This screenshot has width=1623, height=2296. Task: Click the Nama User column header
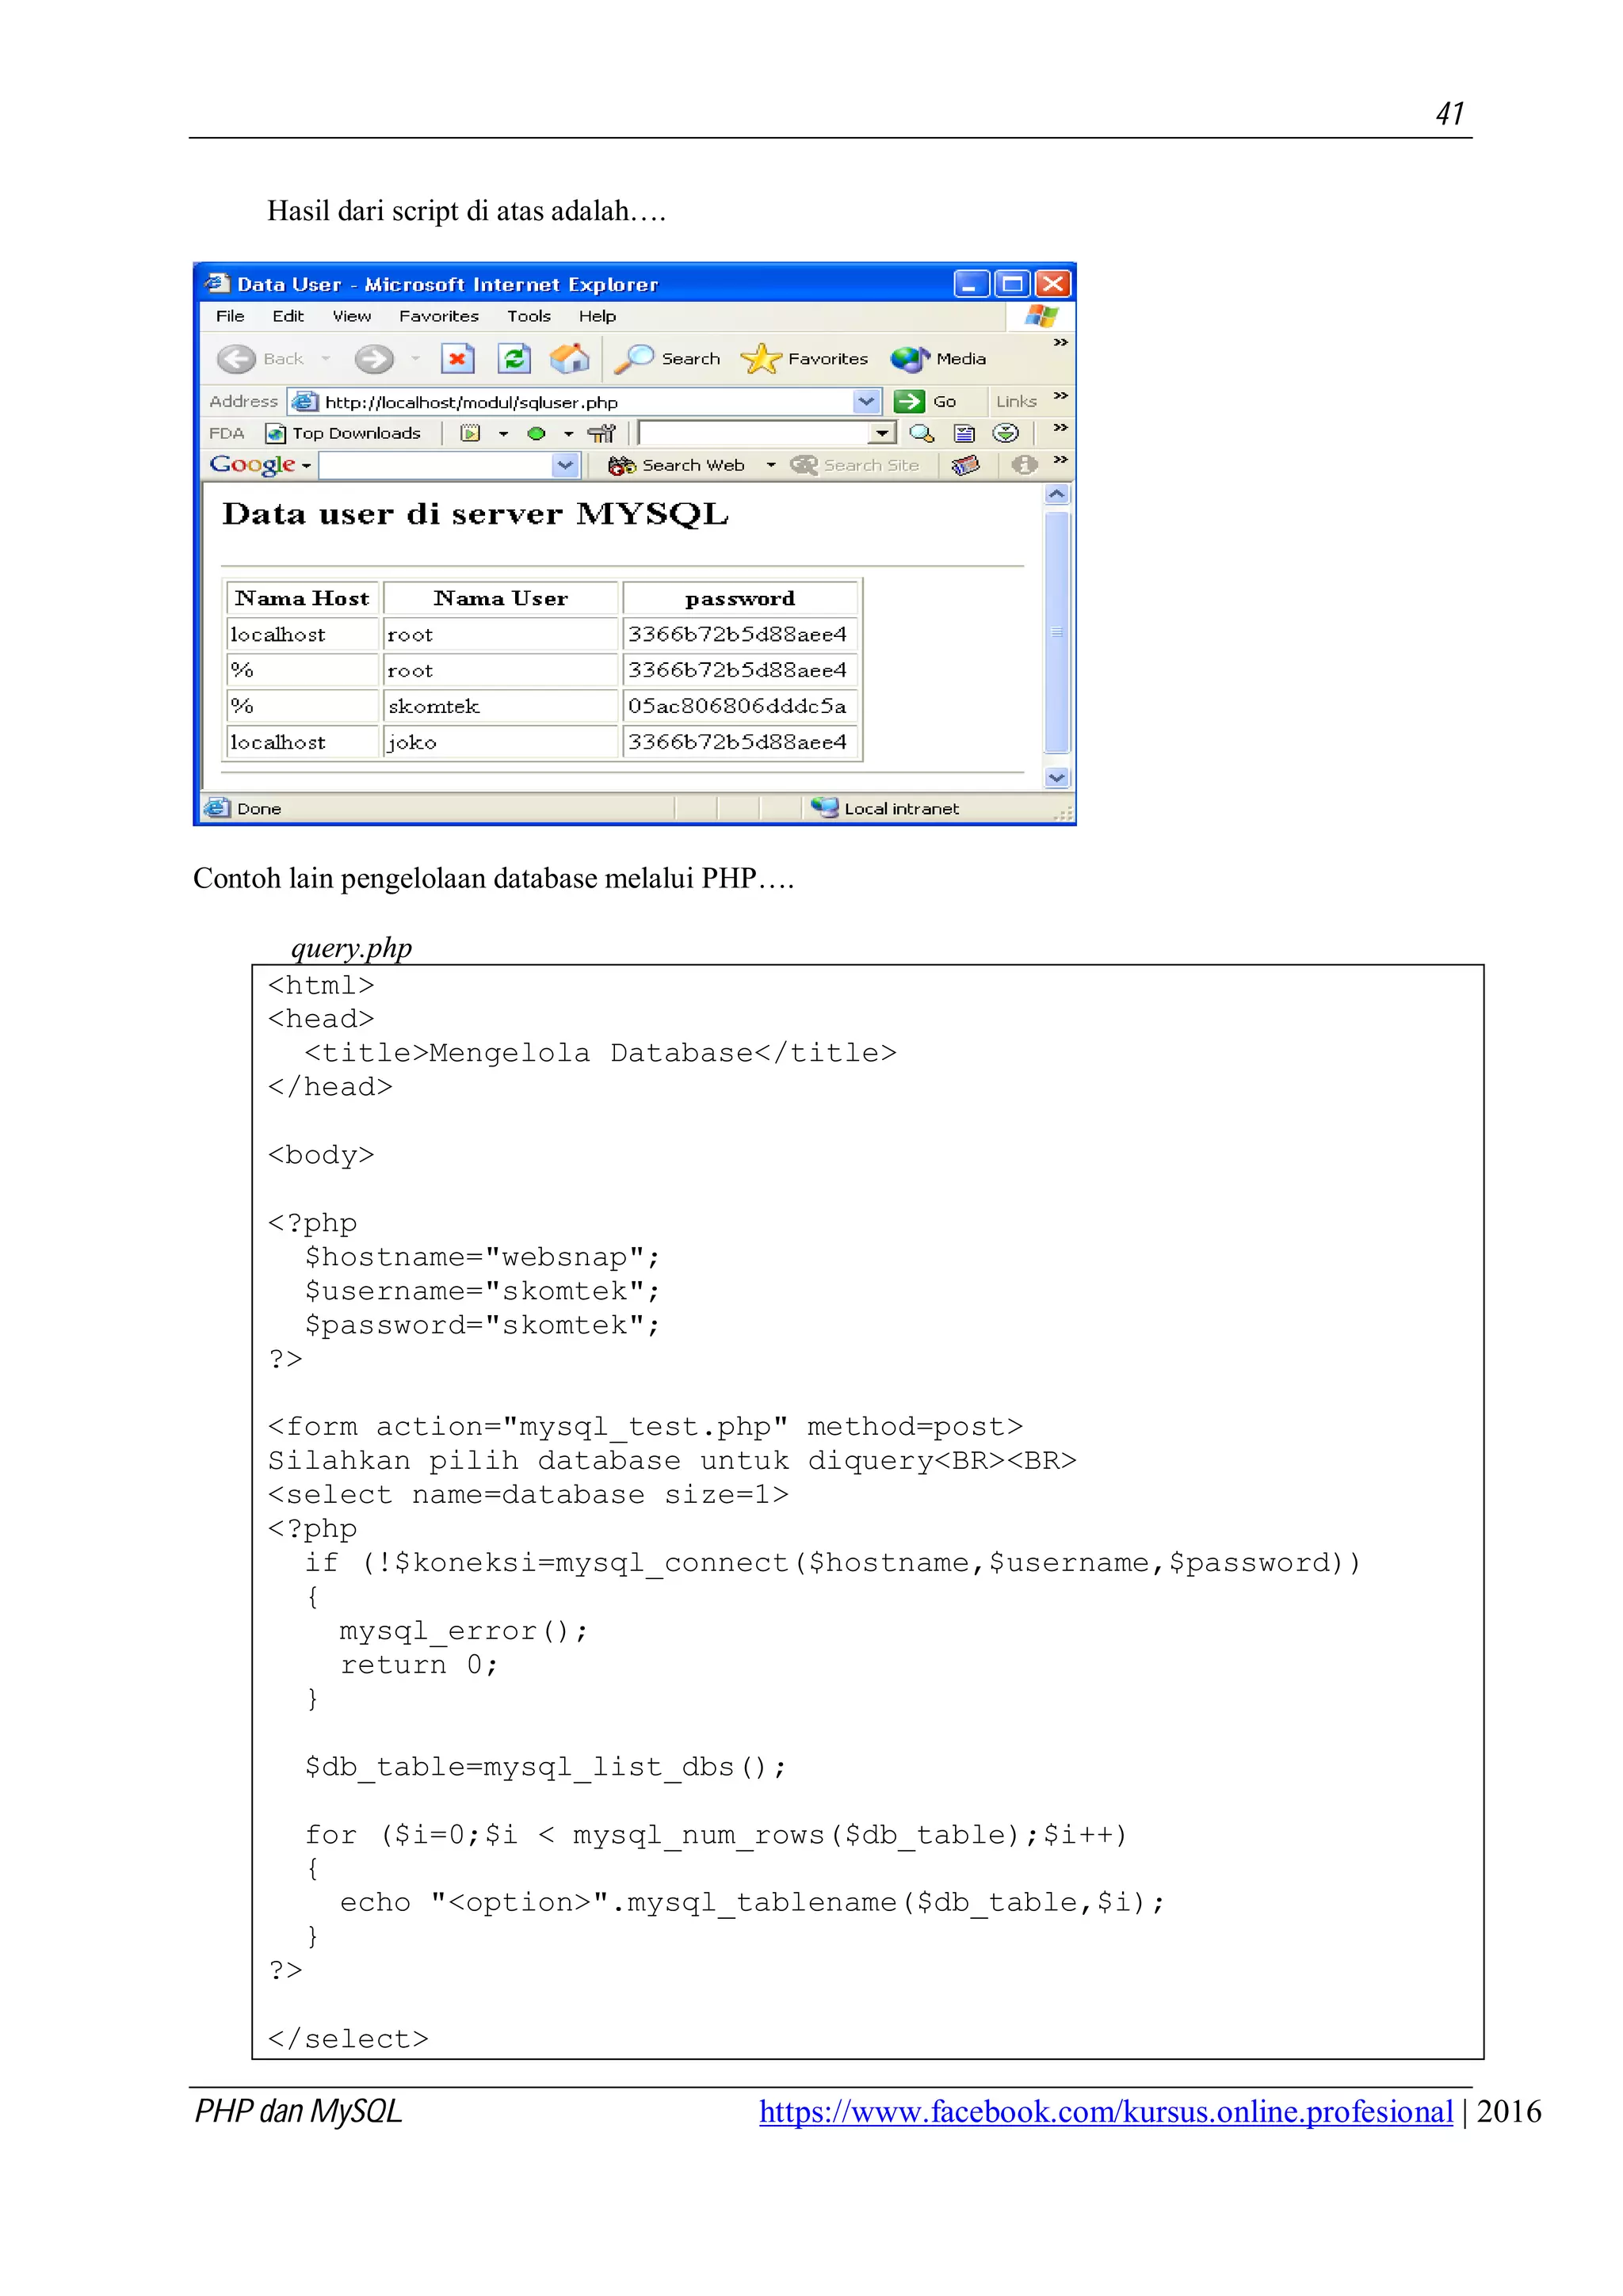point(500,598)
